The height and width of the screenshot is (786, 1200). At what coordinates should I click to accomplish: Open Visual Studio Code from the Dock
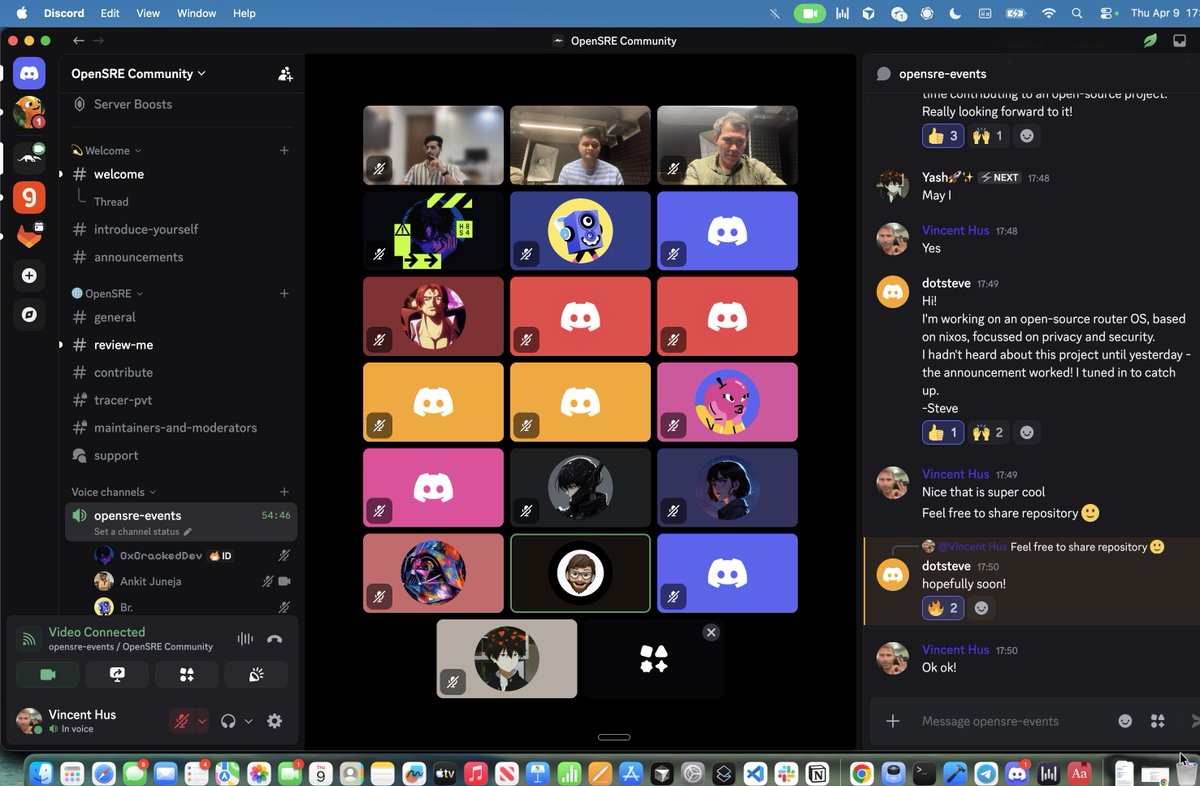point(753,773)
